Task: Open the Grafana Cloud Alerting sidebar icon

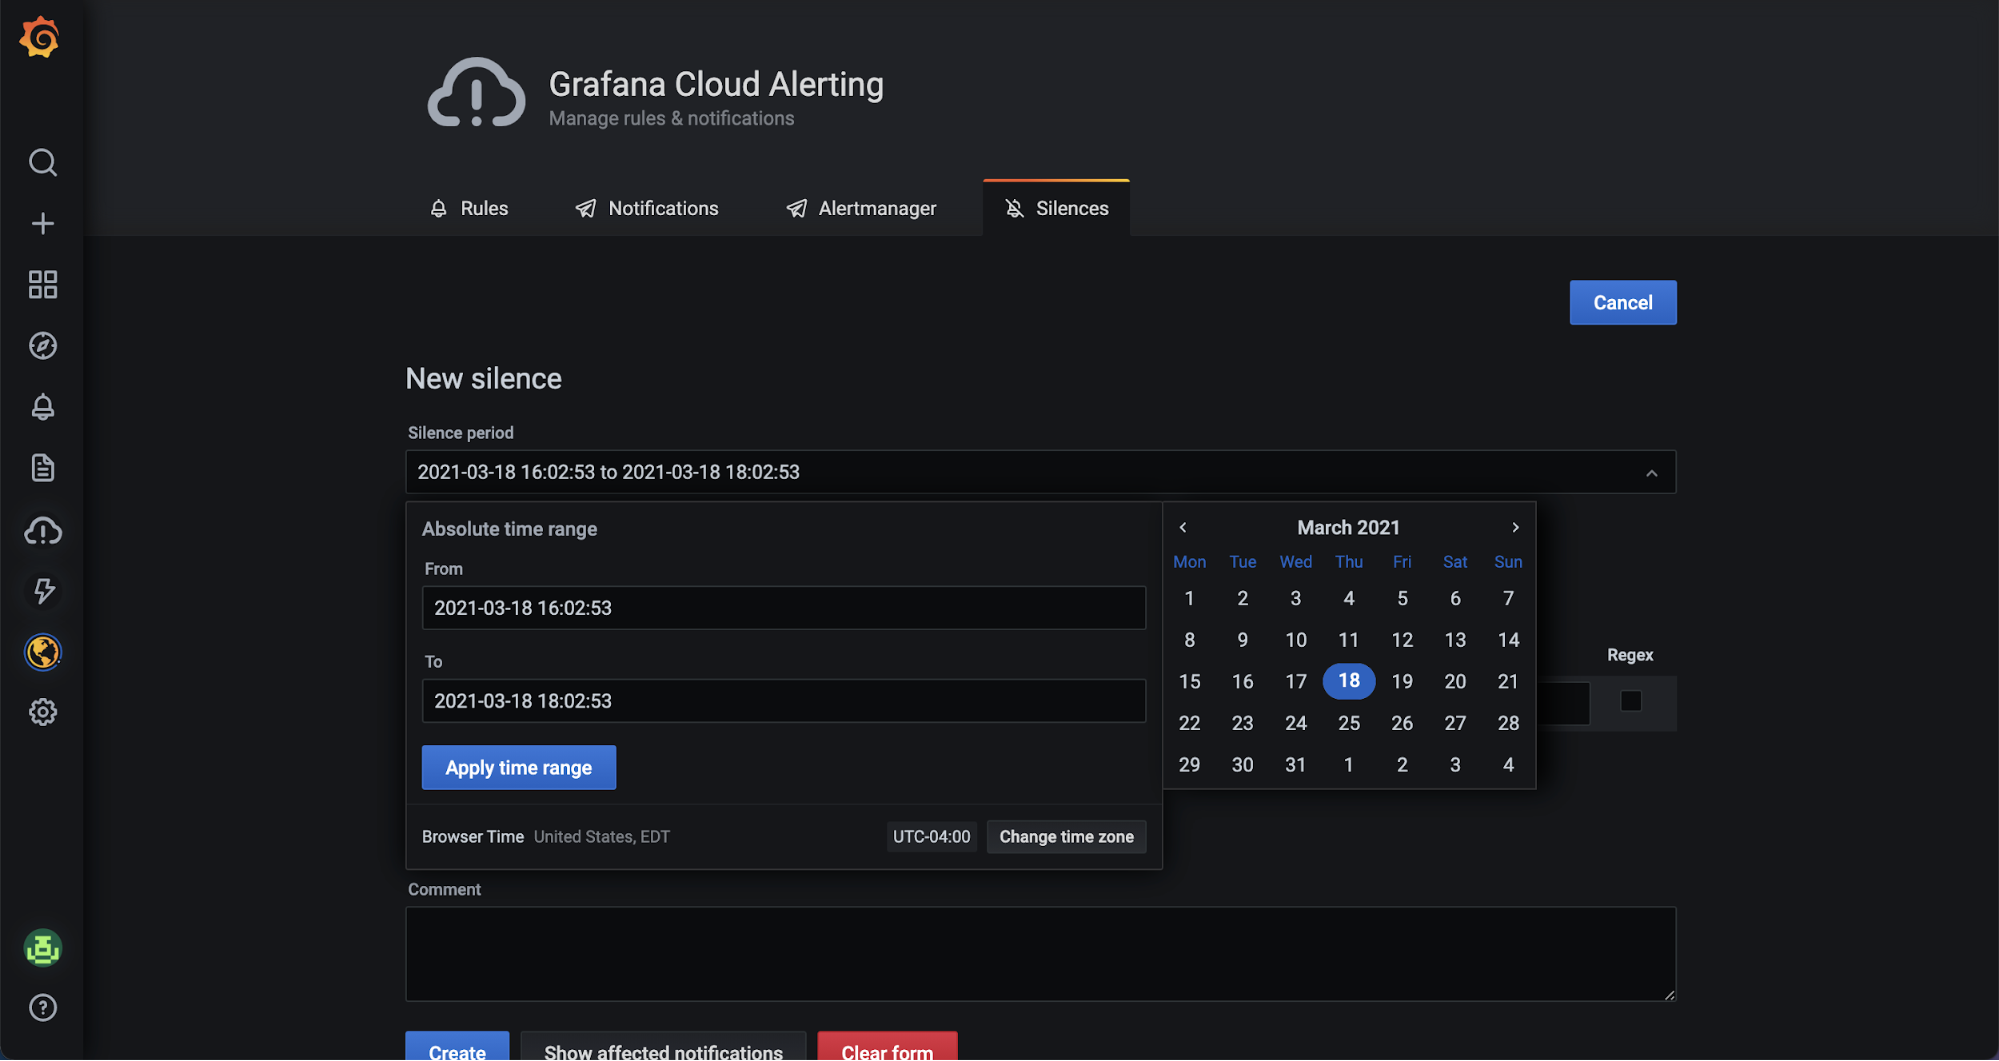Action: (42, 531)
